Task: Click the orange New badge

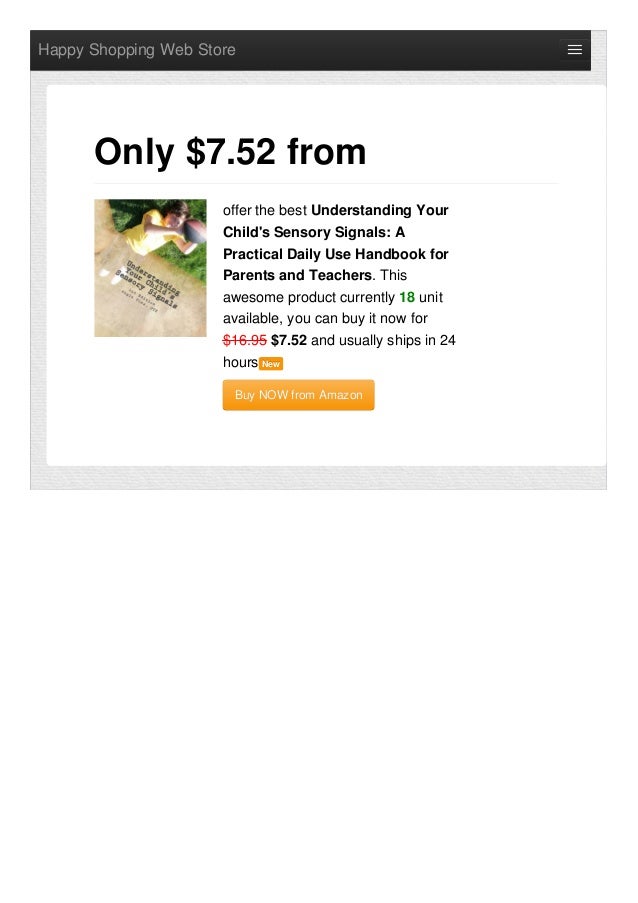Action: pyautogui.click(x=271, y=364)
